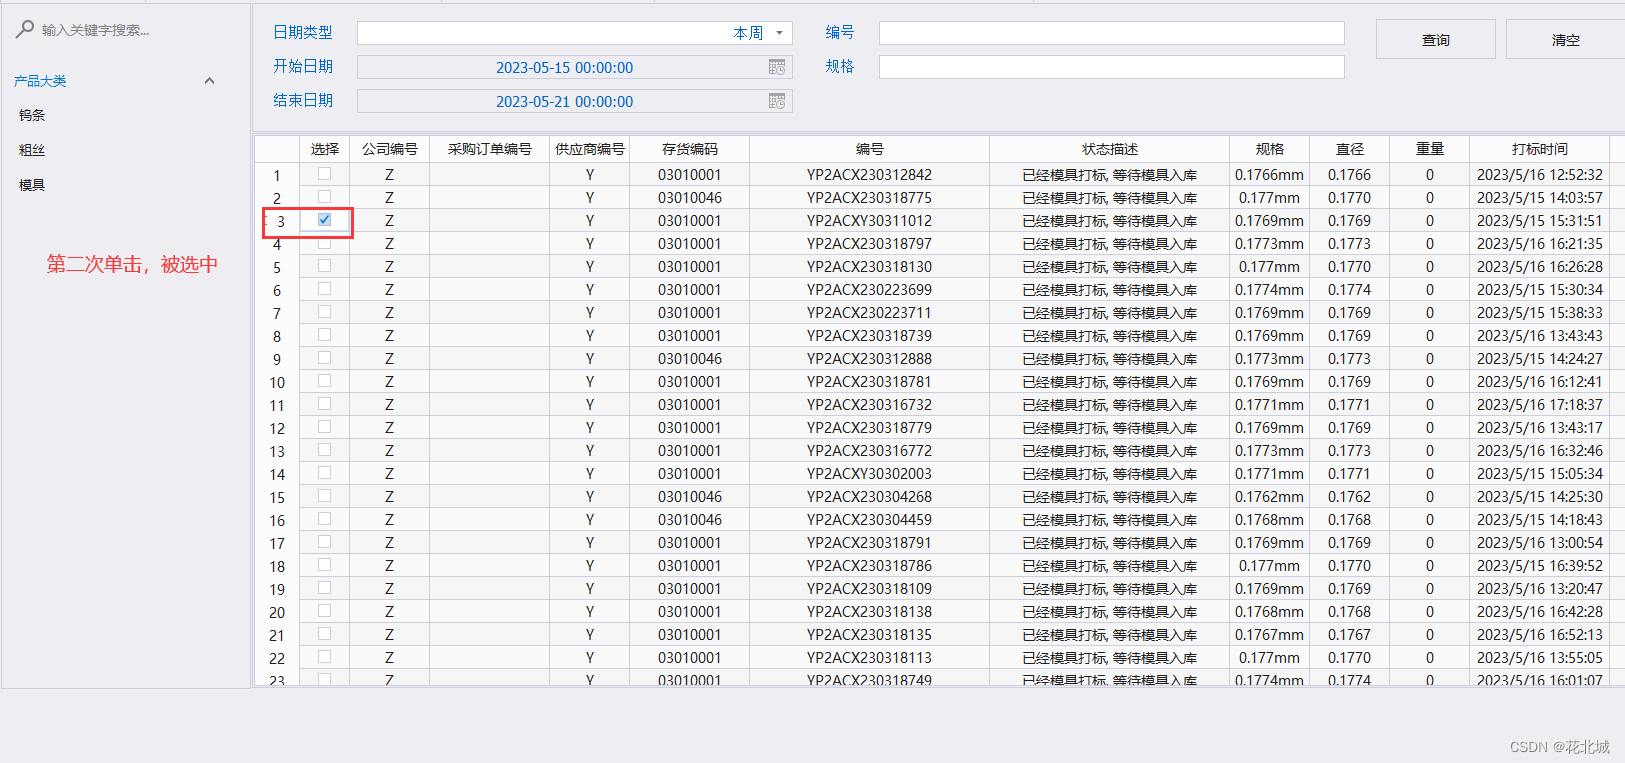Click 直径 cell 0.1766
The image size is (1625, 763).
1349,175
